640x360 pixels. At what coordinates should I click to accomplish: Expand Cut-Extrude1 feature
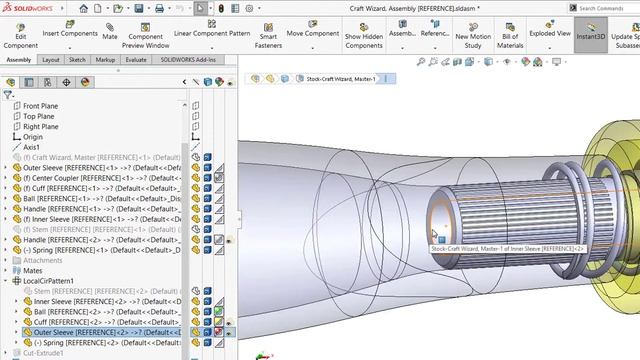click(5, 353)
